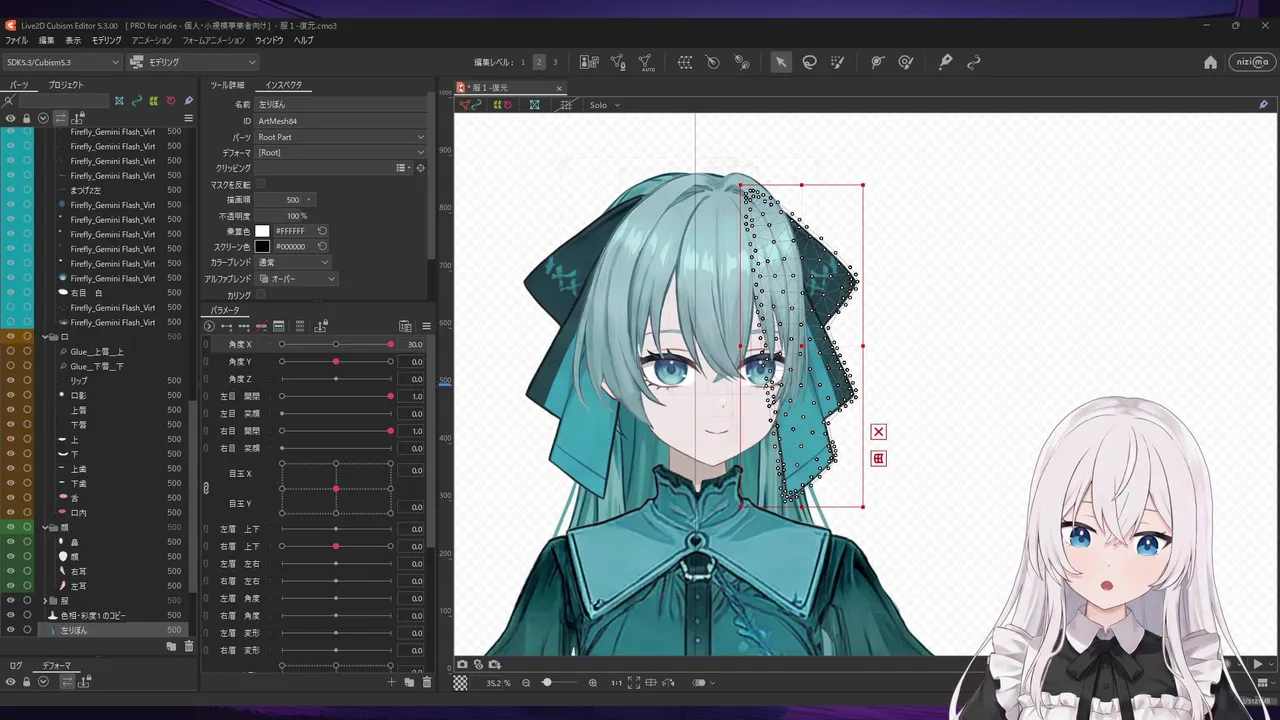Toggle visibility eye of 服 folder

[x=11, y=601]
